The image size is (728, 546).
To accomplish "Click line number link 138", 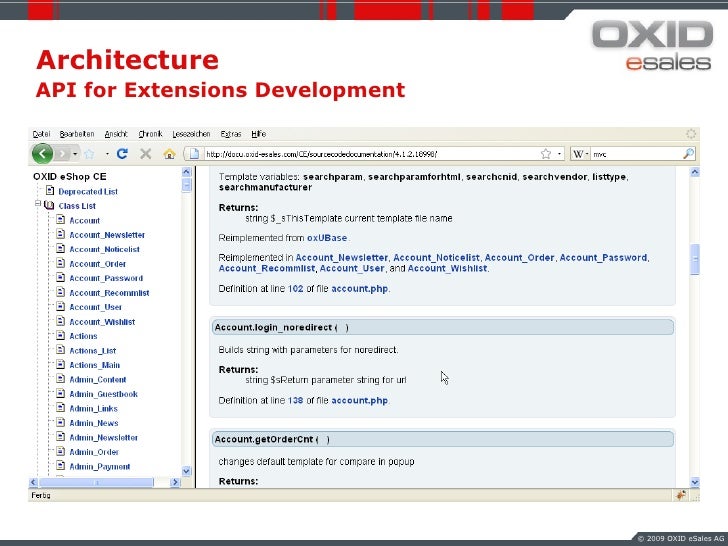I will (295, 400).
